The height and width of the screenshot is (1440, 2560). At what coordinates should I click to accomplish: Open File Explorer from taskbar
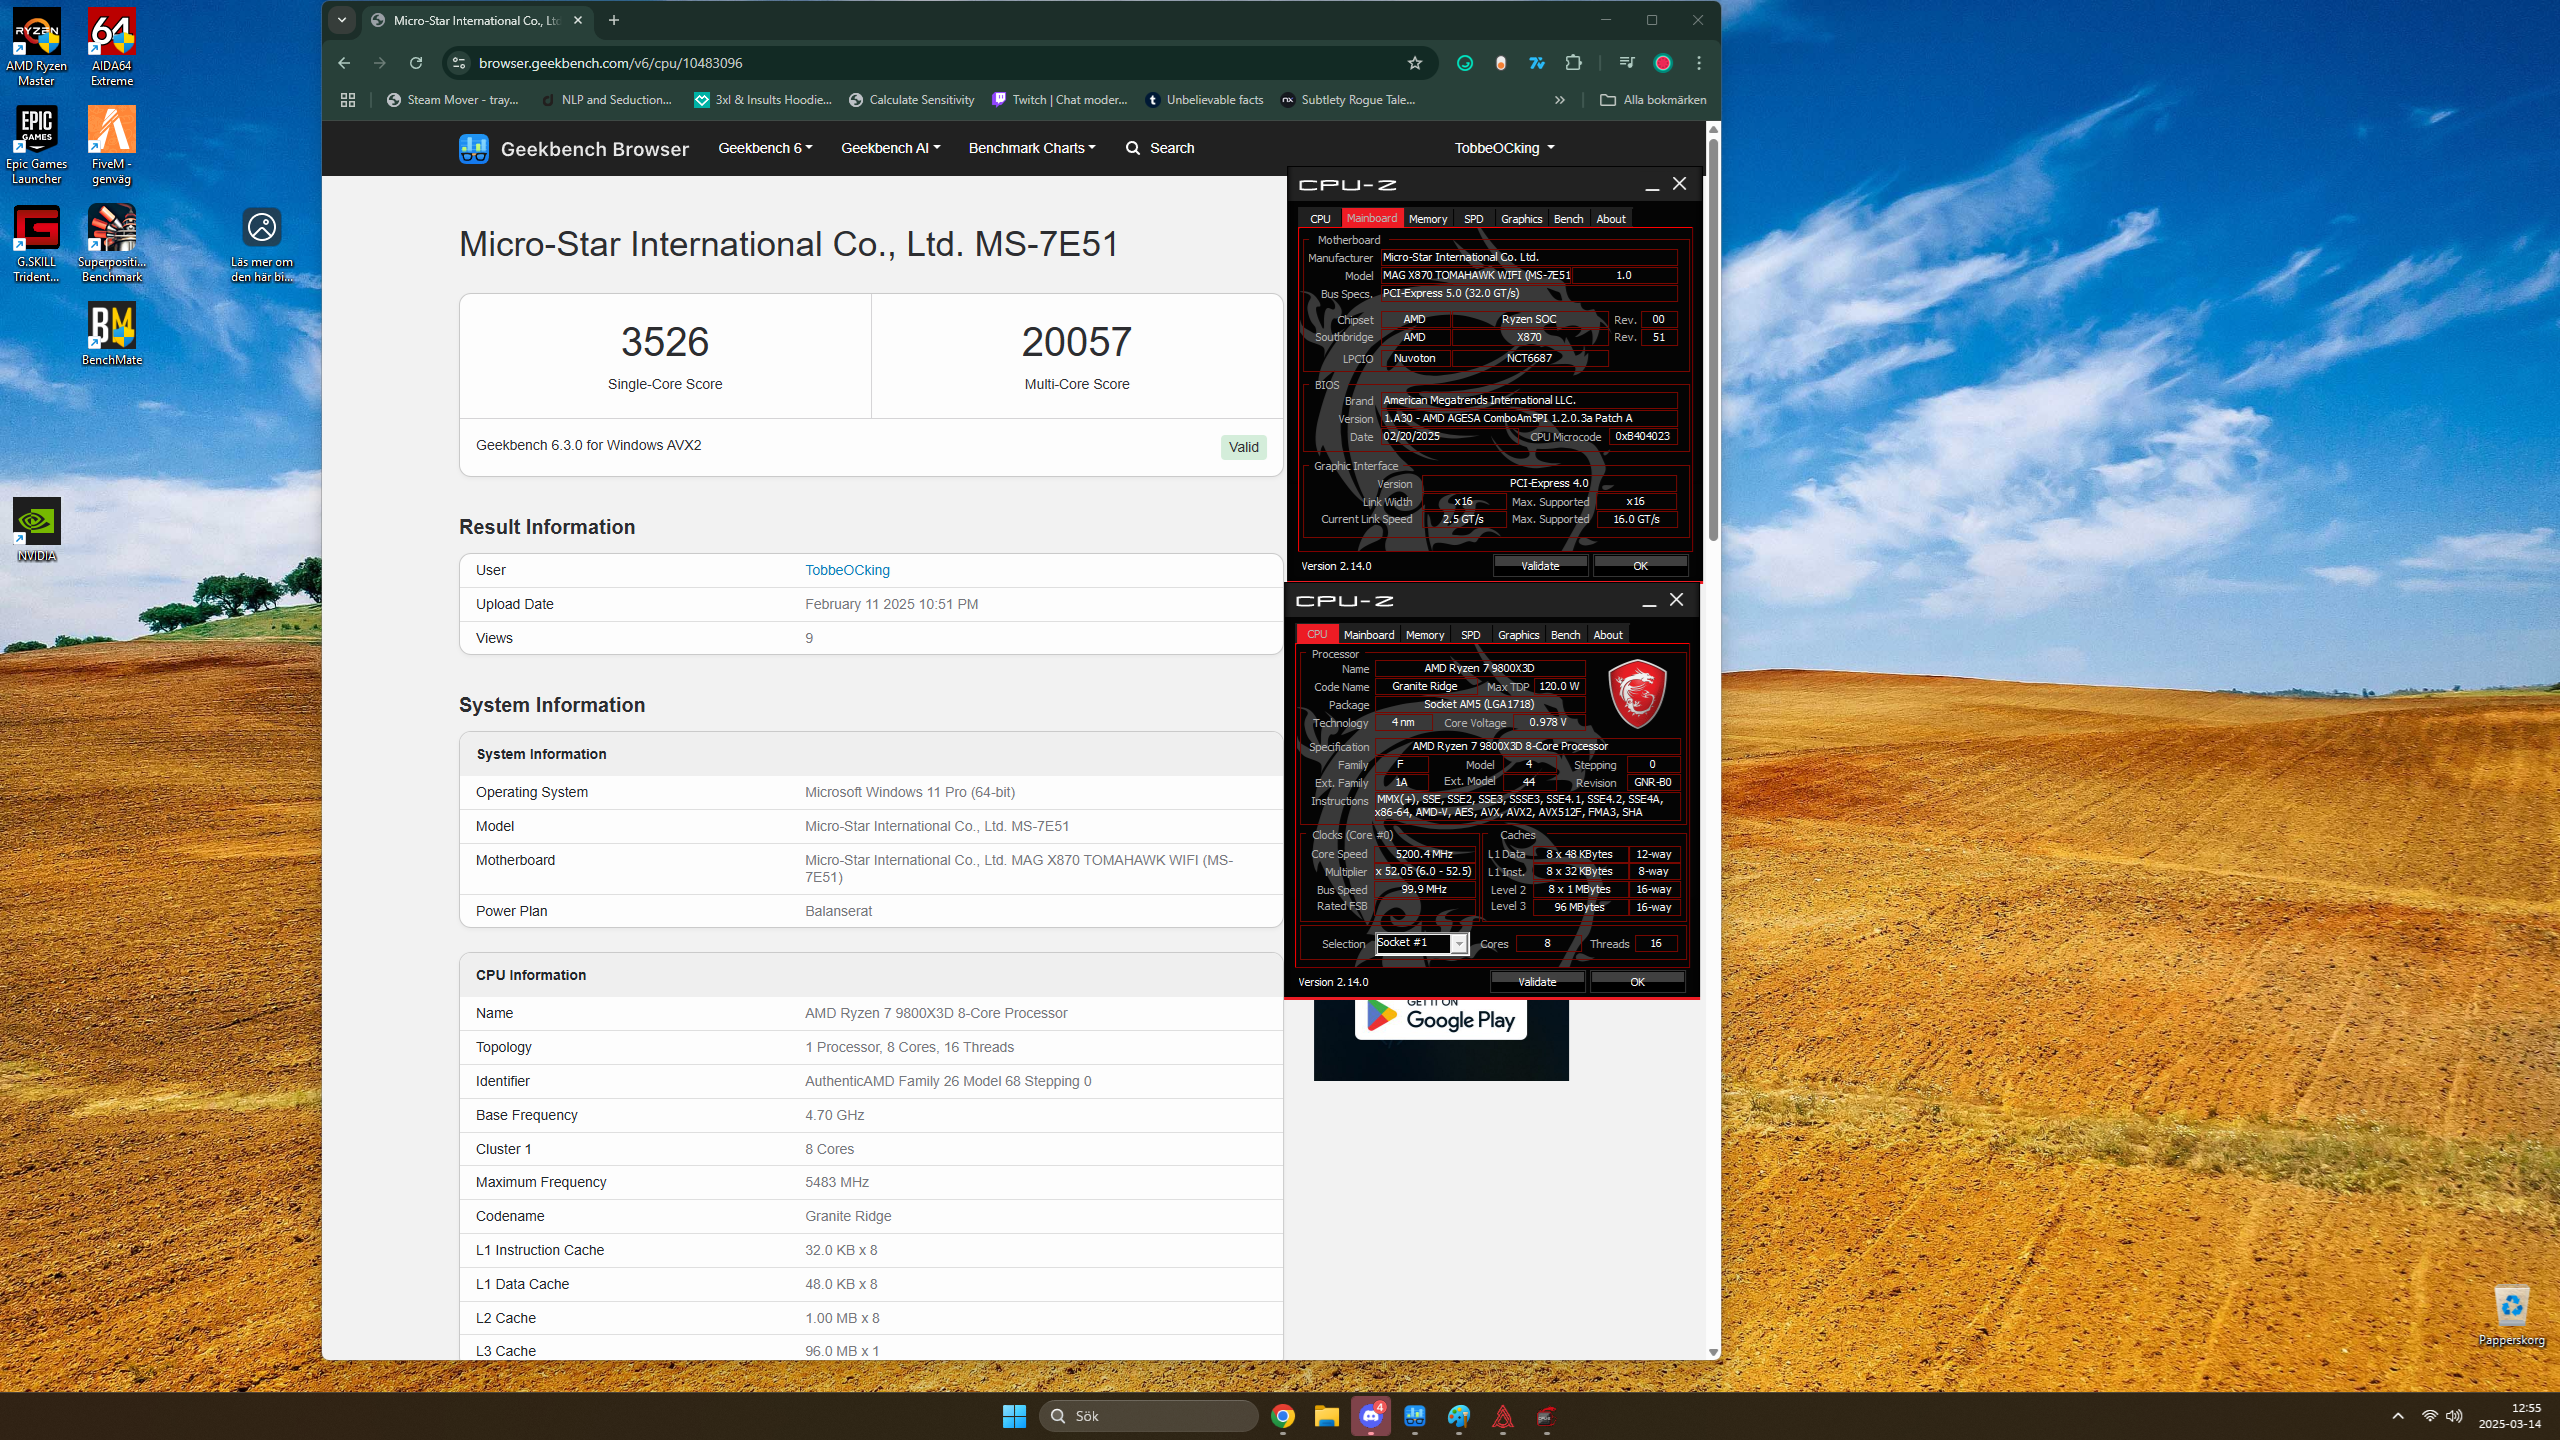tap(1327, 1416)
